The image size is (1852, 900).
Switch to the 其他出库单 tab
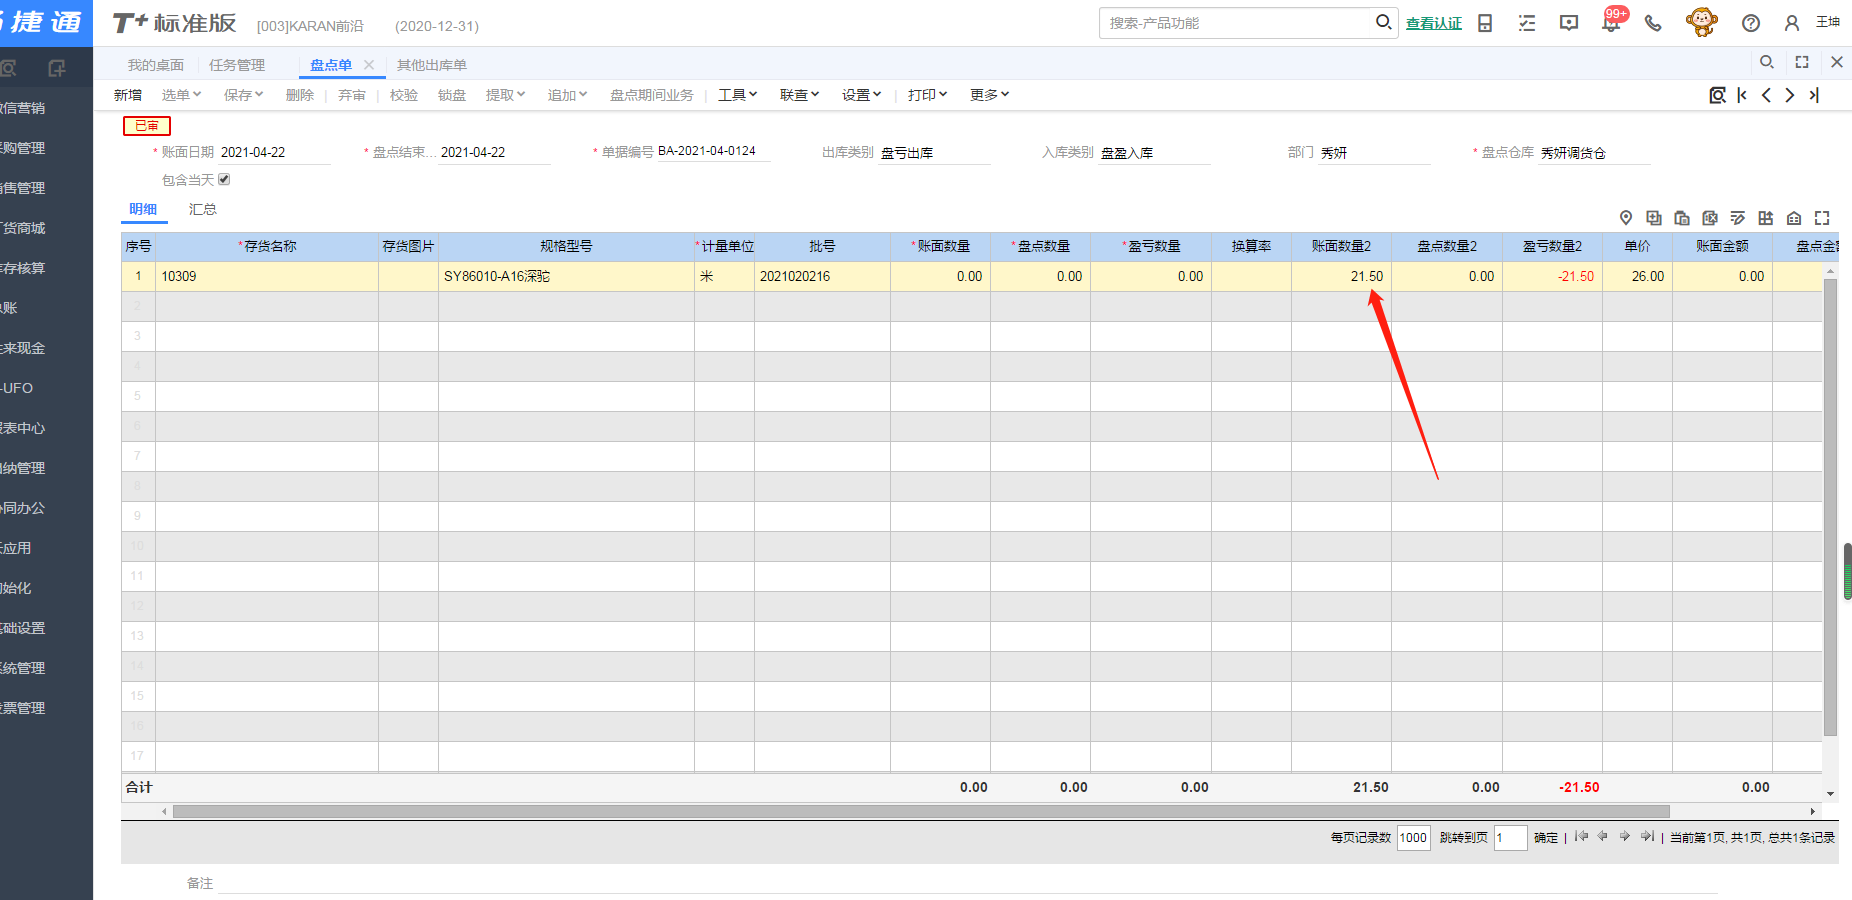point(432,65)
